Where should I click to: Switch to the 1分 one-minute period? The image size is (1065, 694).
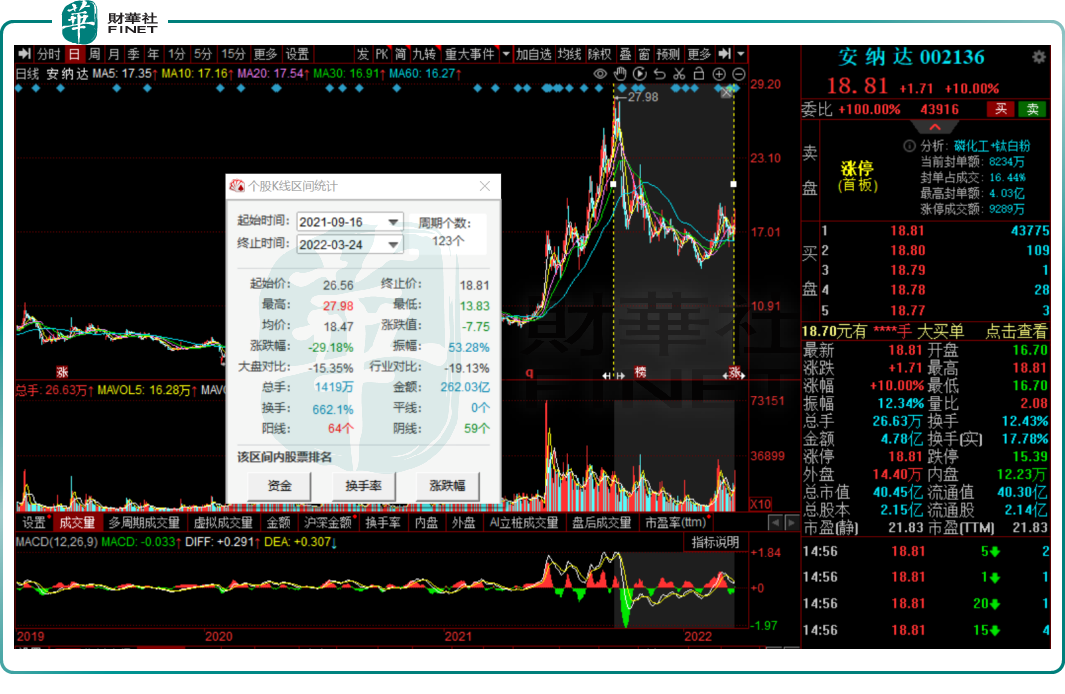click(177, 54)
